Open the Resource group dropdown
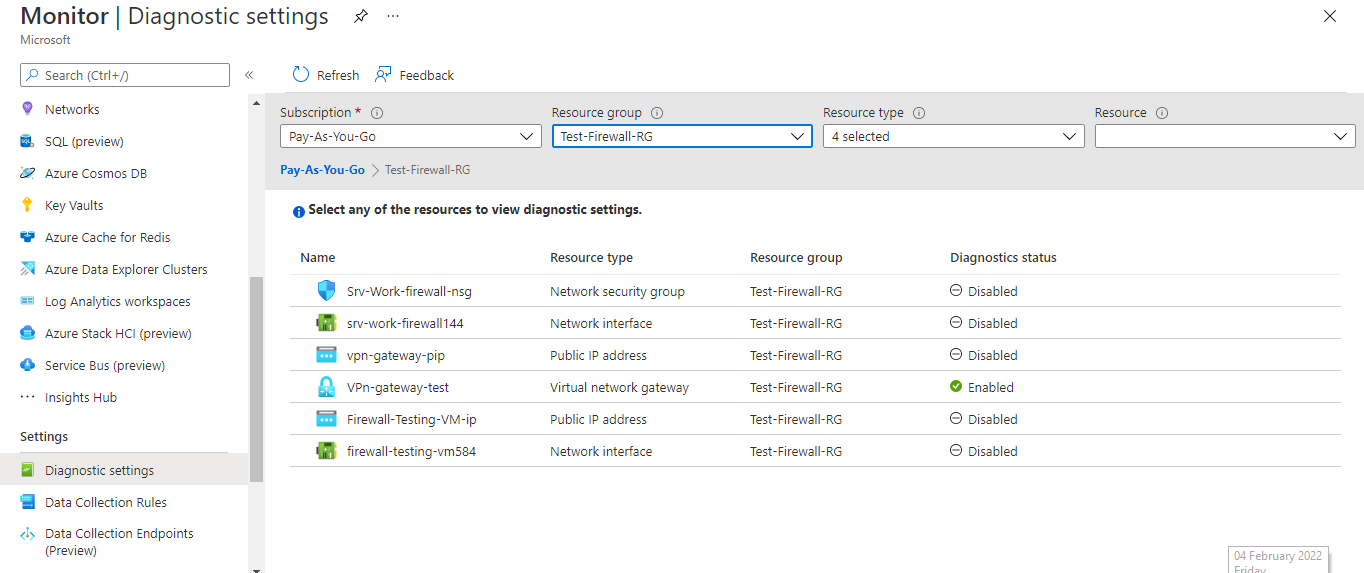 click(x=682, y=136)
